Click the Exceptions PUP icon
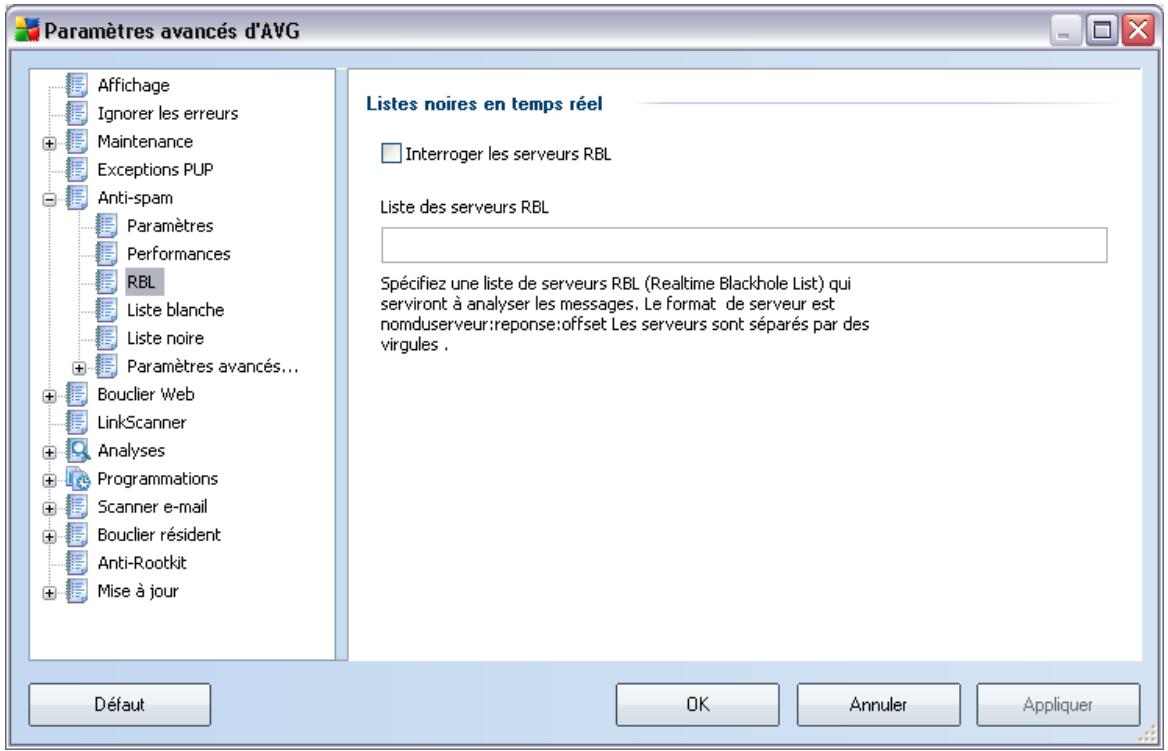Viewport: 1168px width, 751px height. coord(77,169)
